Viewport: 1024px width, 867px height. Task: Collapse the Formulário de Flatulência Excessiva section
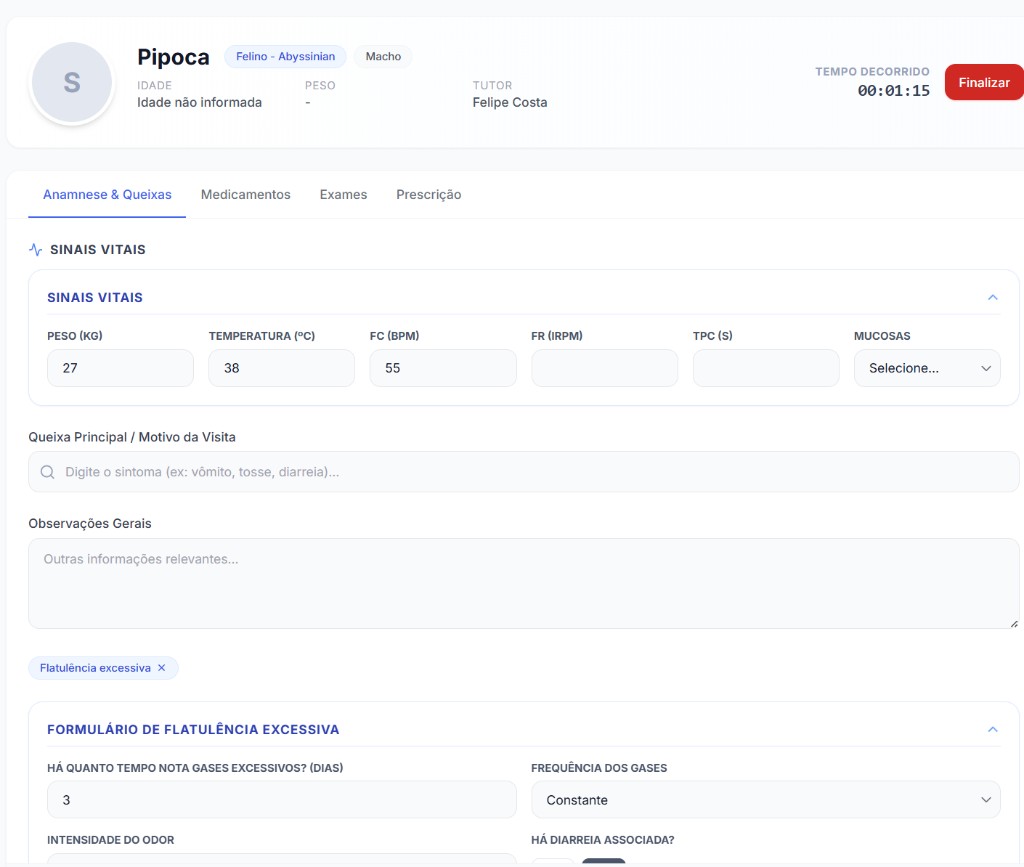pyautogui.click(x=992, y=729)
